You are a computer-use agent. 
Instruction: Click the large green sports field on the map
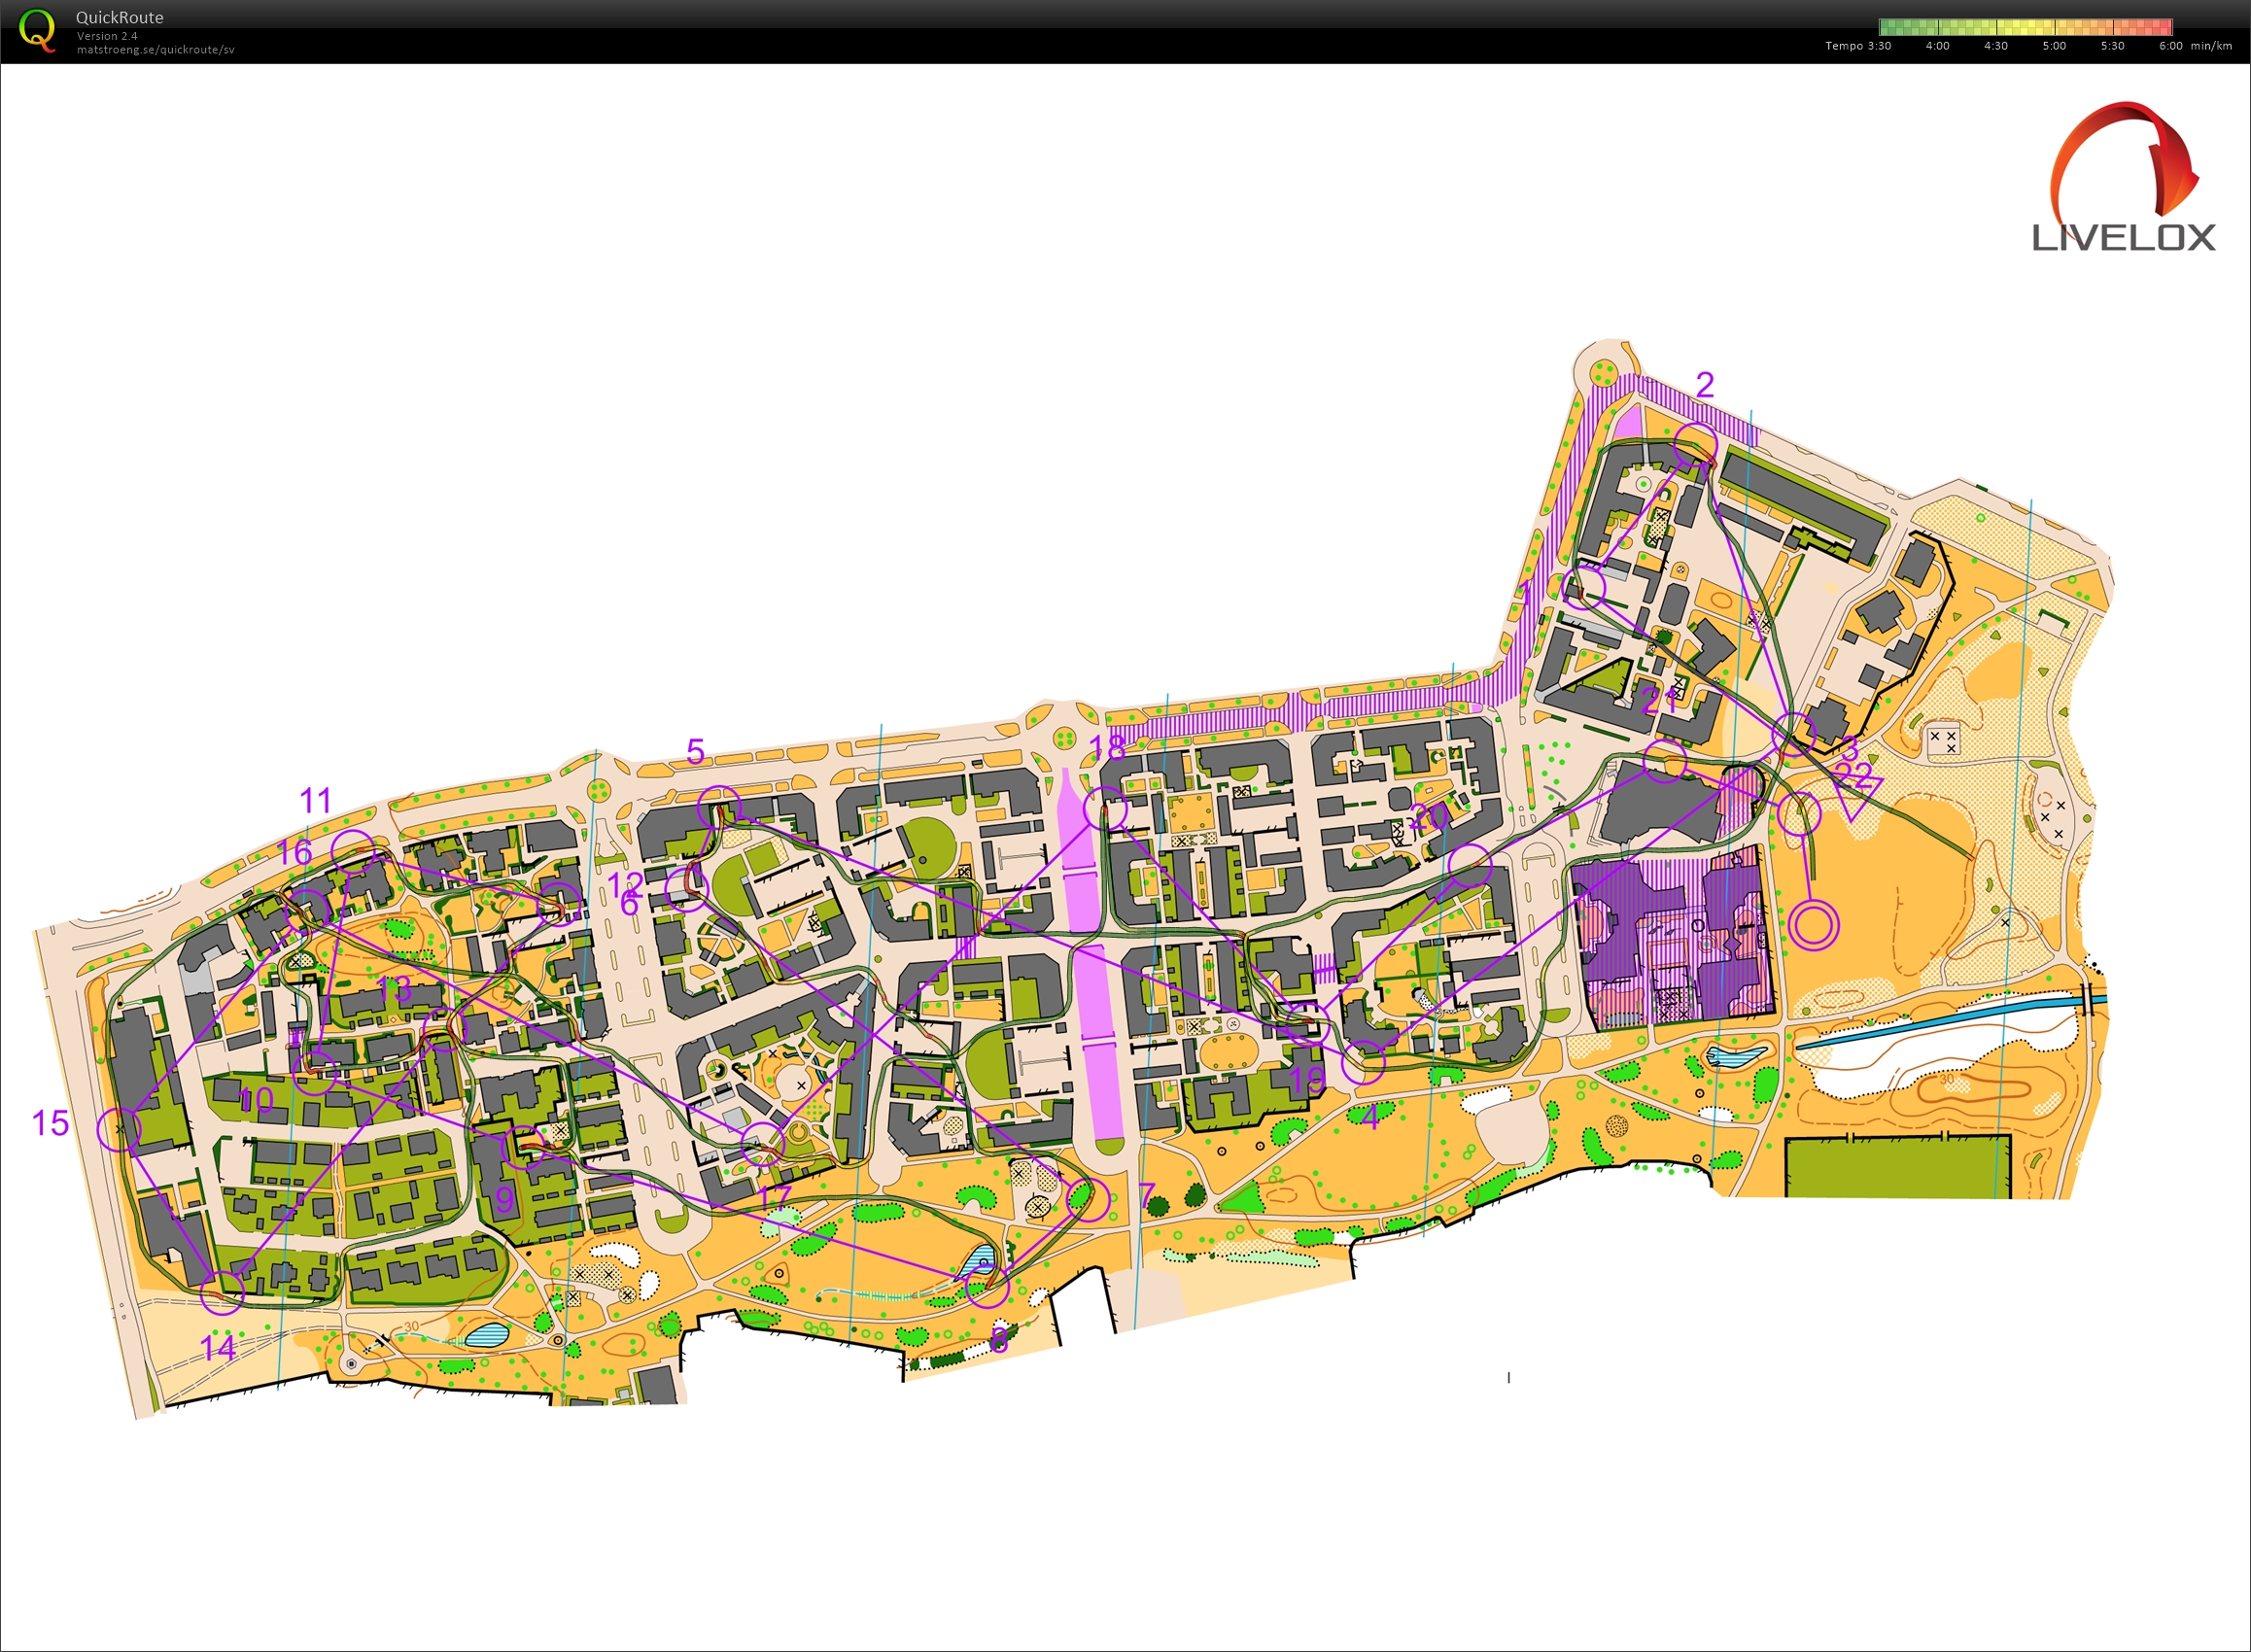(x=1898, y=1167)
